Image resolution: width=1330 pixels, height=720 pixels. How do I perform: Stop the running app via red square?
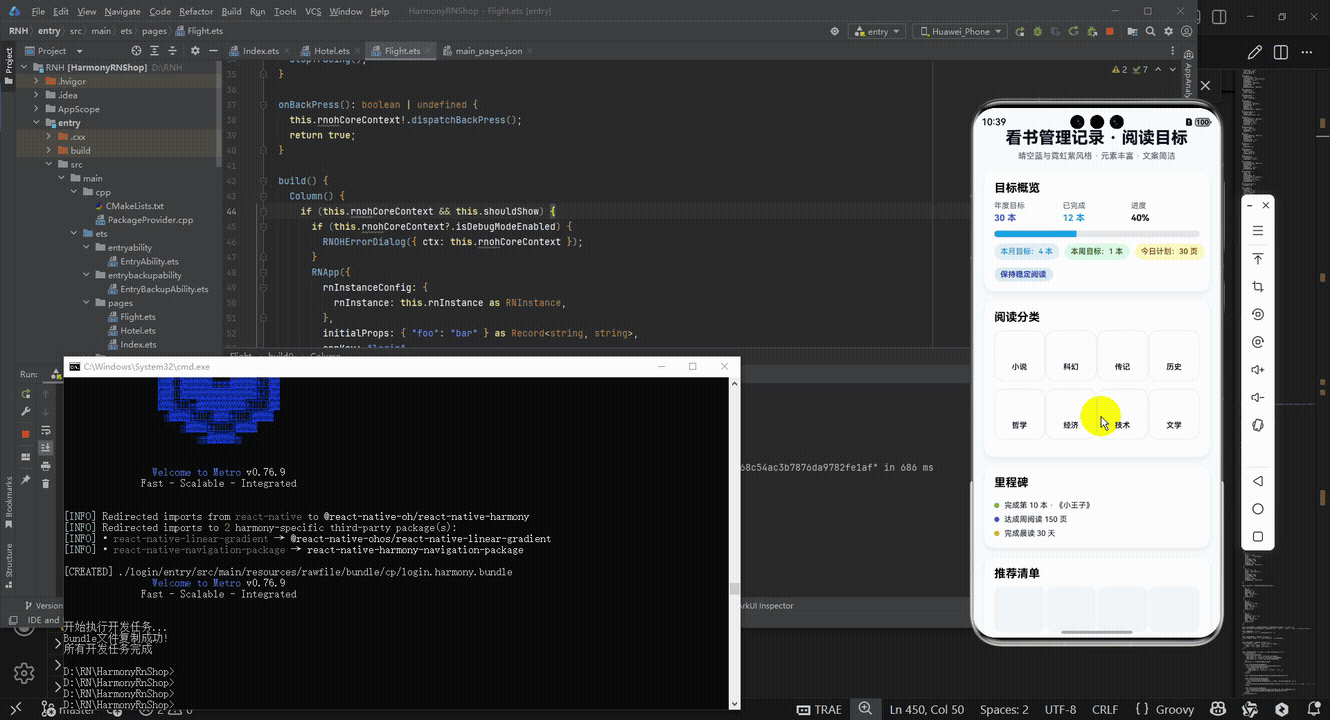(1110, 31)
